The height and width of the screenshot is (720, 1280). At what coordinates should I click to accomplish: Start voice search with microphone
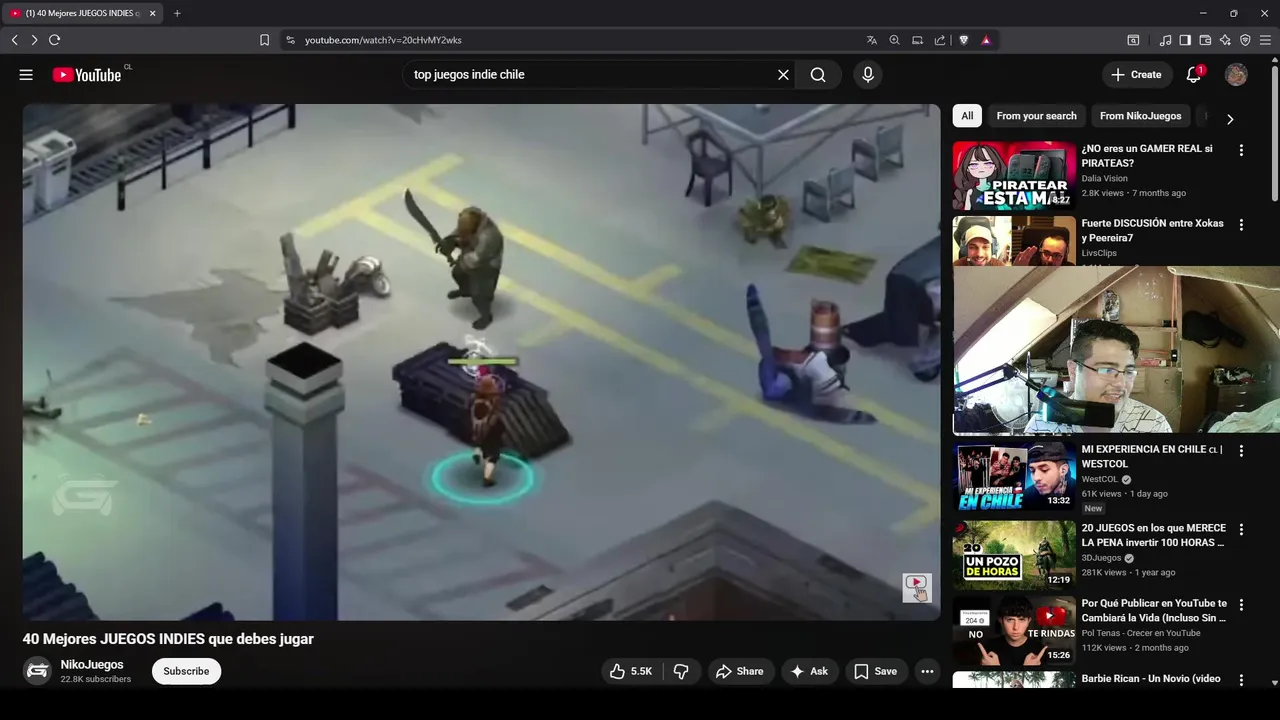tap(867, 75)
